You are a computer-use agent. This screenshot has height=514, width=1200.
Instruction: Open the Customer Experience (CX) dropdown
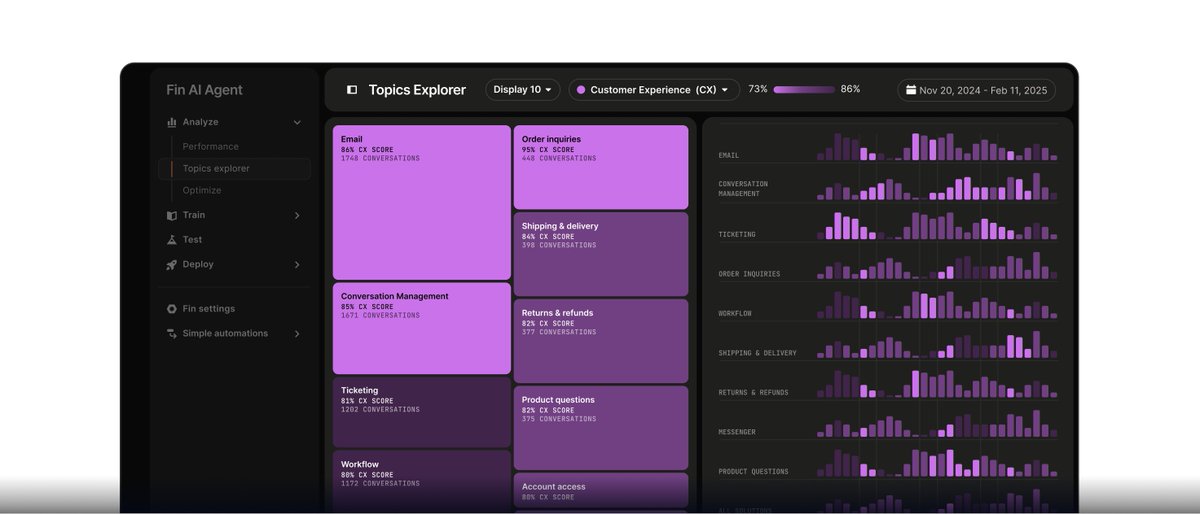[655, 90]
